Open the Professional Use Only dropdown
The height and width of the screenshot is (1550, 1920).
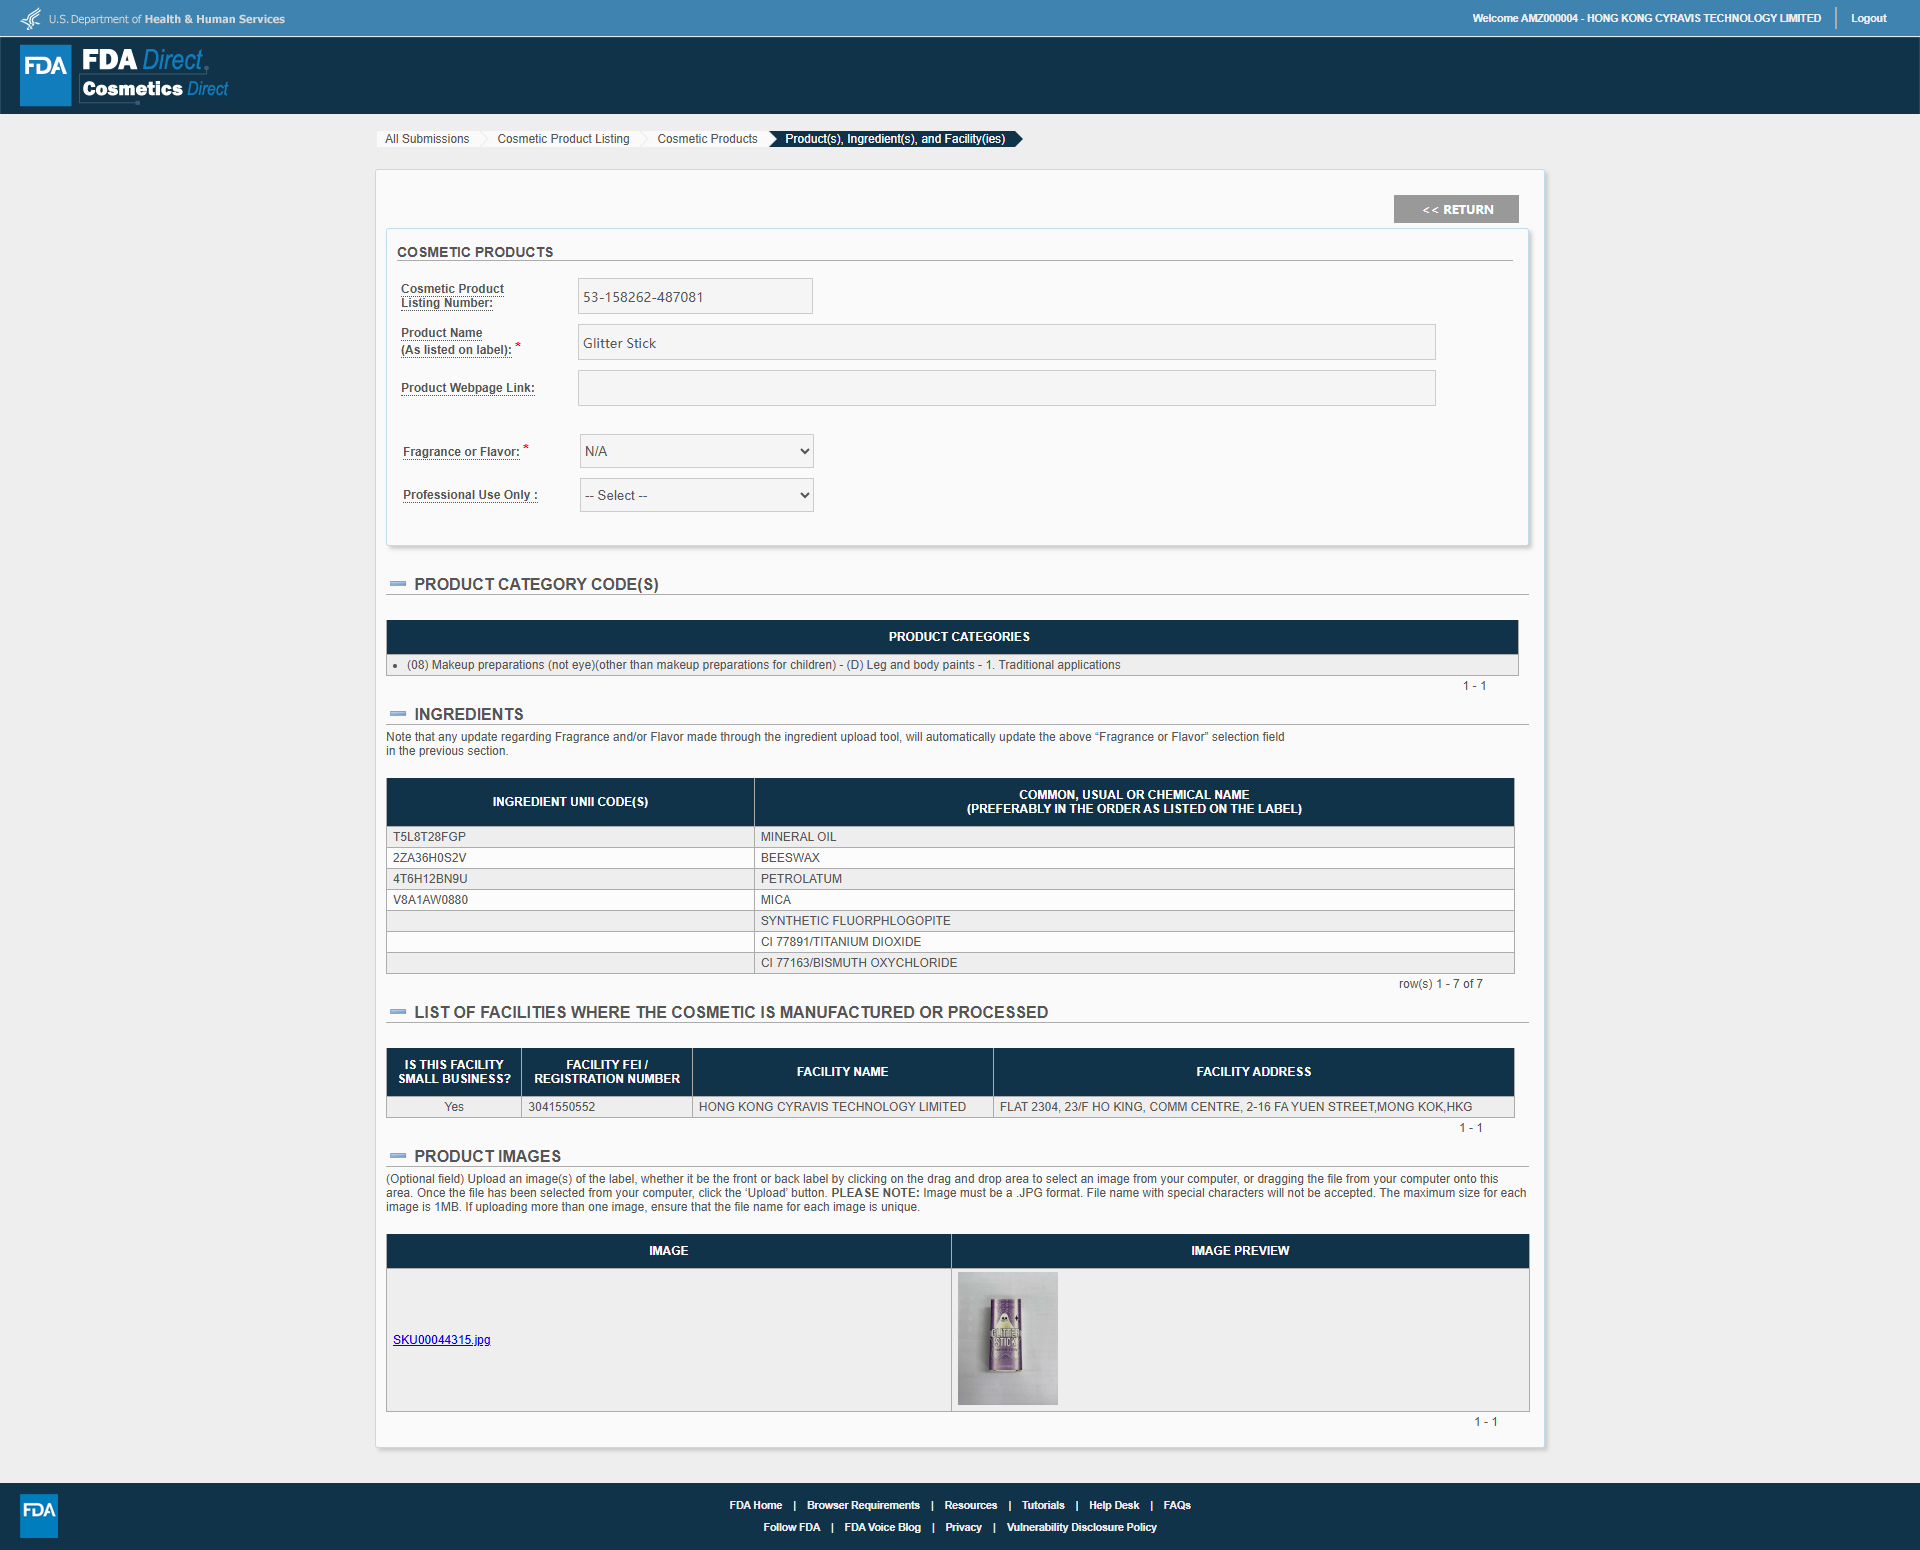(x=697, y=495)
